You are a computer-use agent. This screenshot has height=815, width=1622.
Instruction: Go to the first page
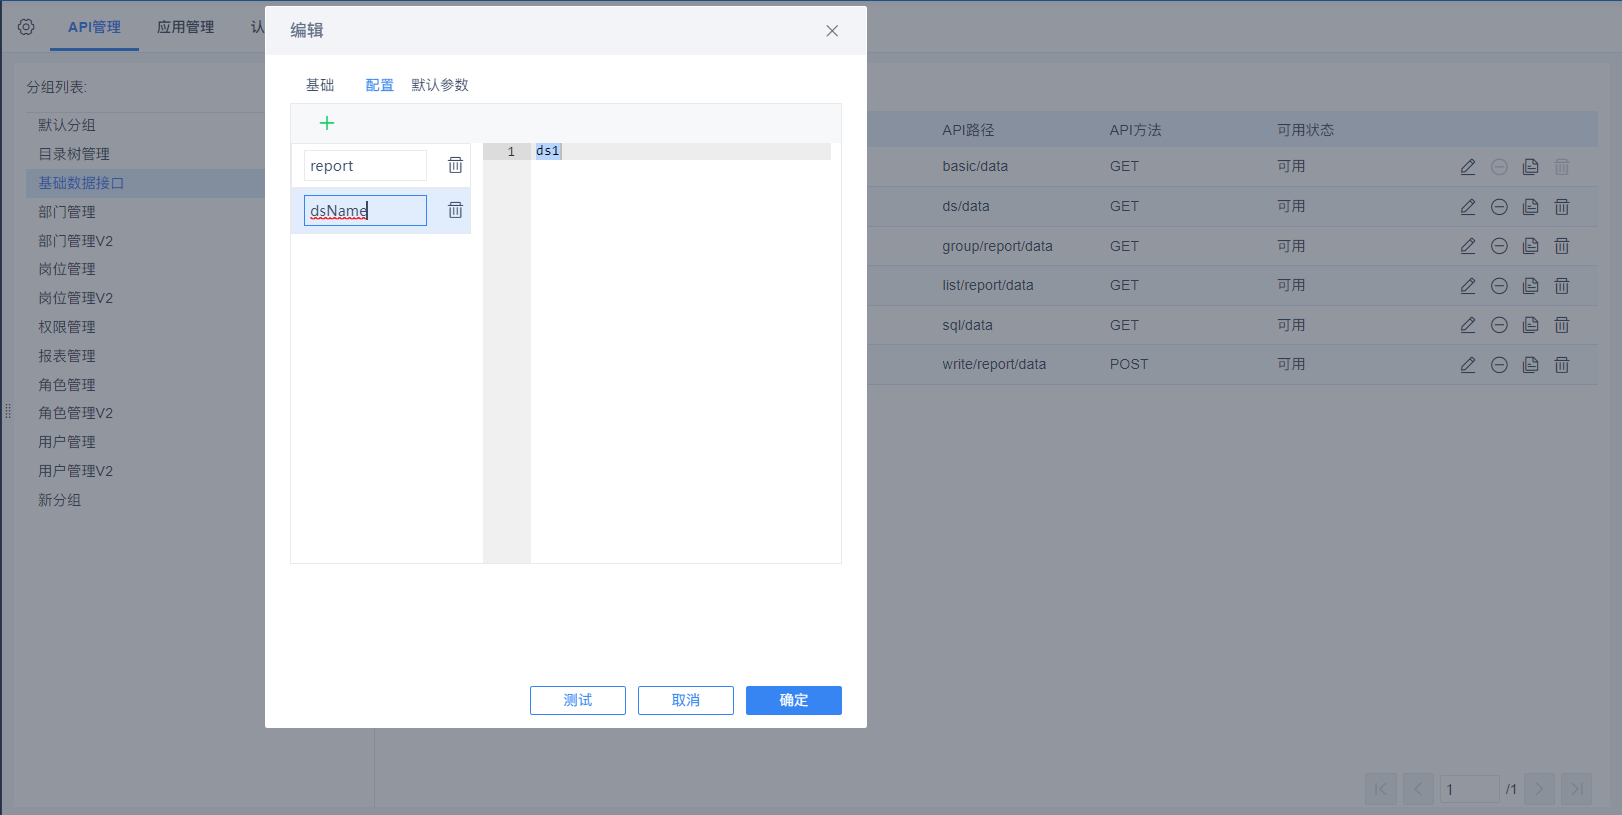click(x=1380, y=789)
